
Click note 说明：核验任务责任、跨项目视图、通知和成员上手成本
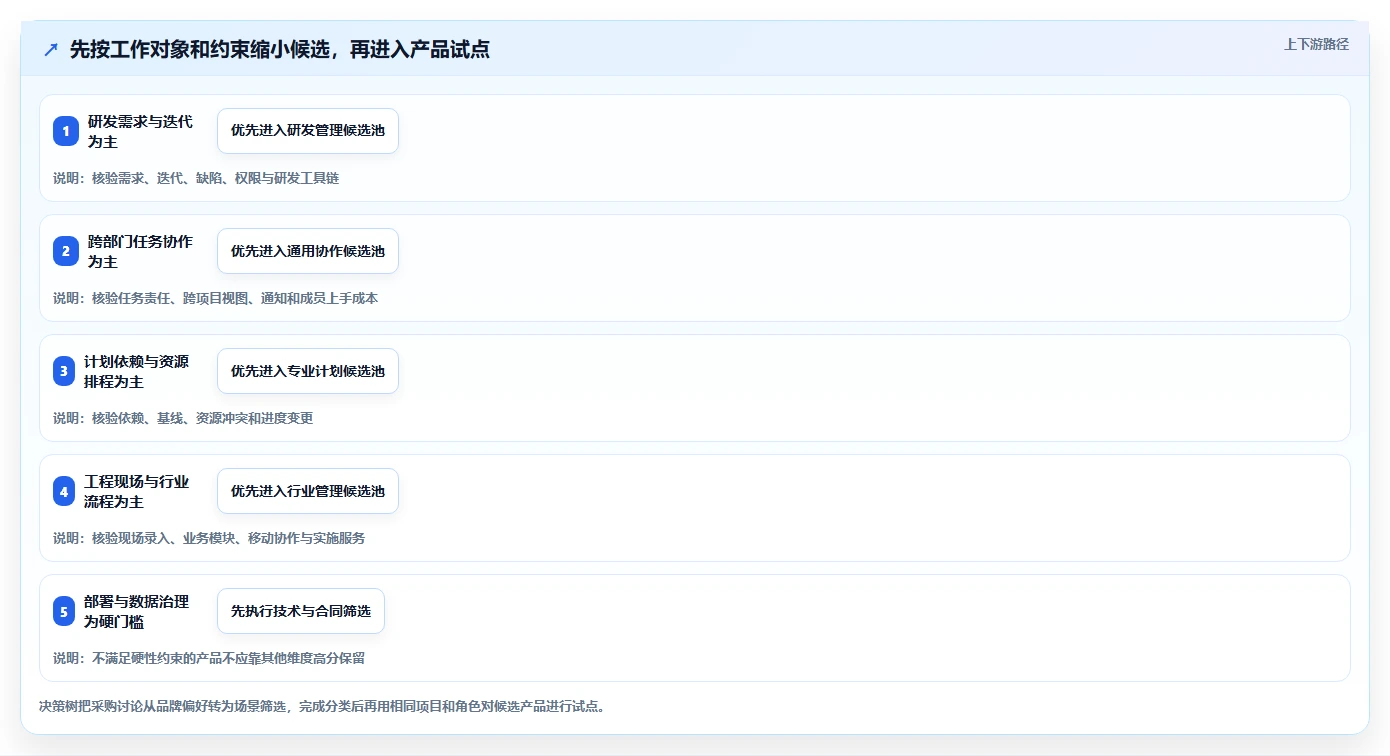point(216,298)
